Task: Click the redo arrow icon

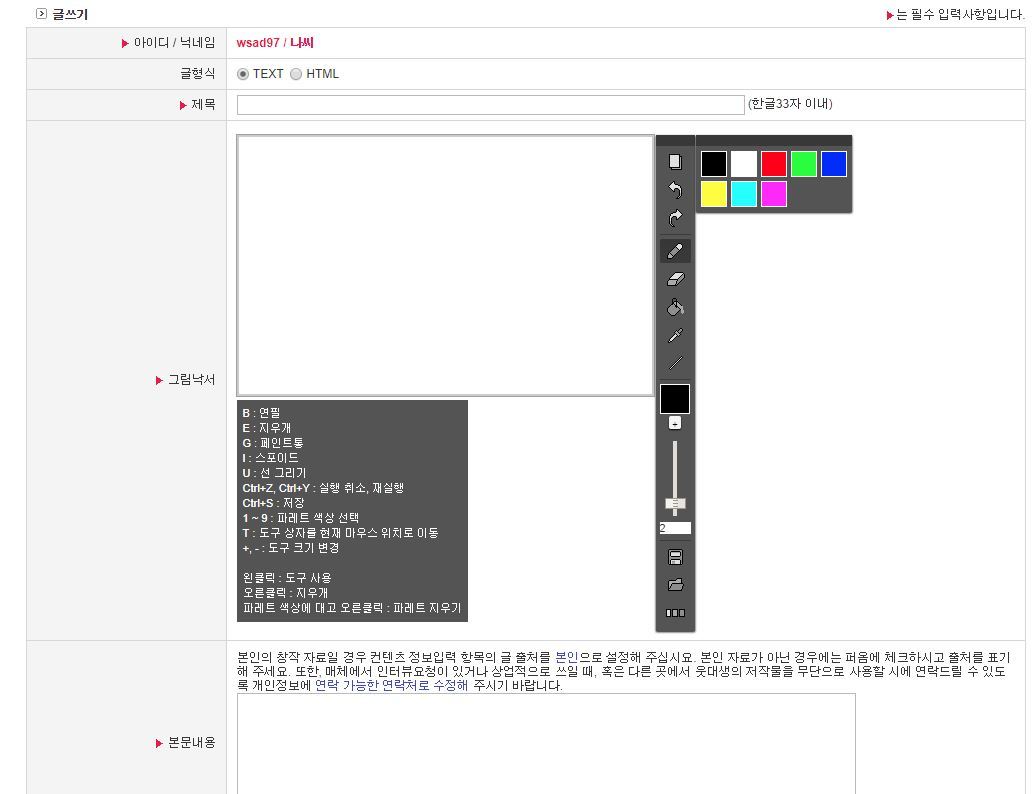Action: point(675,218)
